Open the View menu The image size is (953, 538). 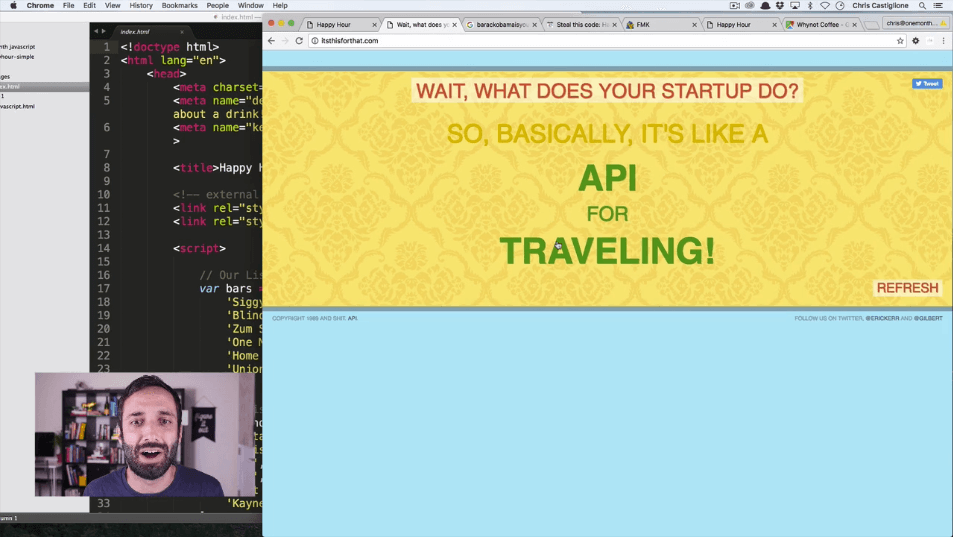pyautogui.click(x=112, y=5)
